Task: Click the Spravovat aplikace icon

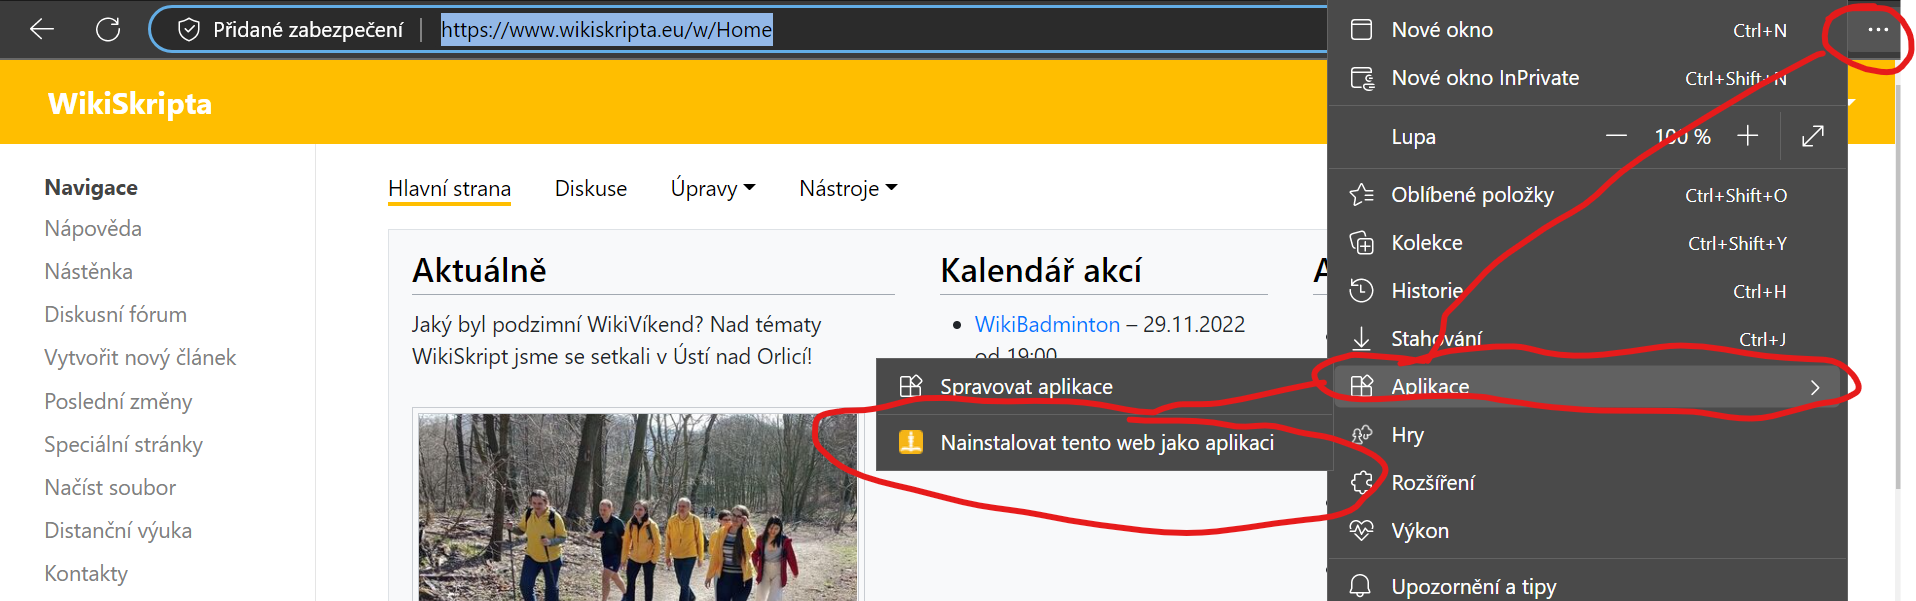Action: [x=910, y=386]
